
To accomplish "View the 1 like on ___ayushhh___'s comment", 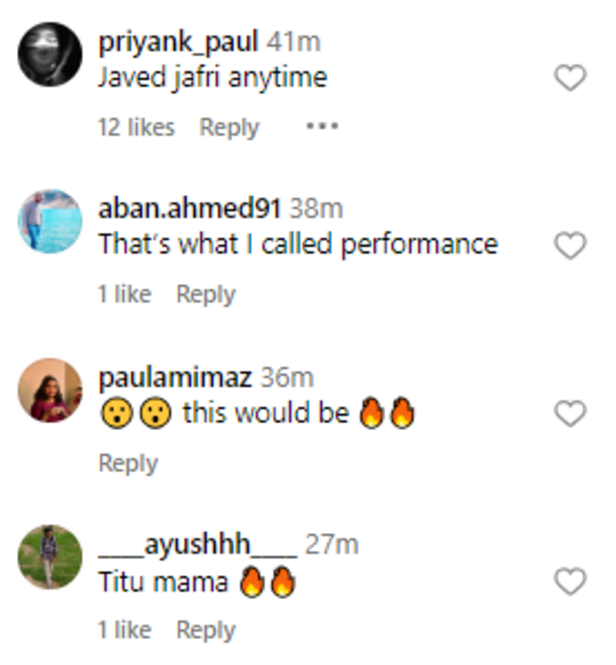I will (x=124, y=630).
